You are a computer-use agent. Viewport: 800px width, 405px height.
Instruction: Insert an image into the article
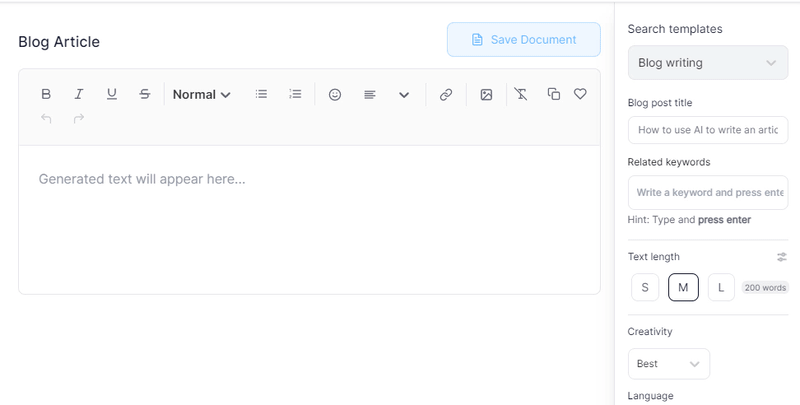[x=486, y=94]
